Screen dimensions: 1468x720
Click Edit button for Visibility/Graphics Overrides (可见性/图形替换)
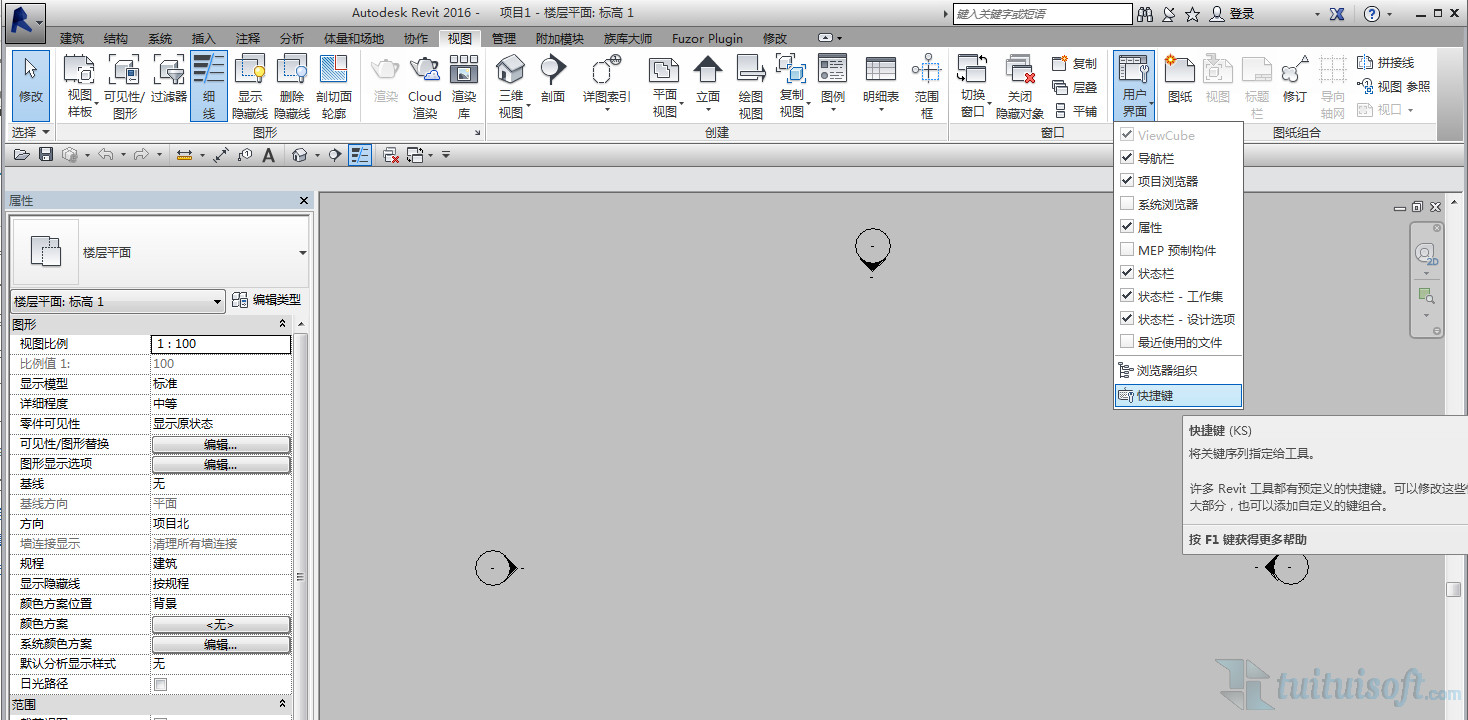coord(221,444)
